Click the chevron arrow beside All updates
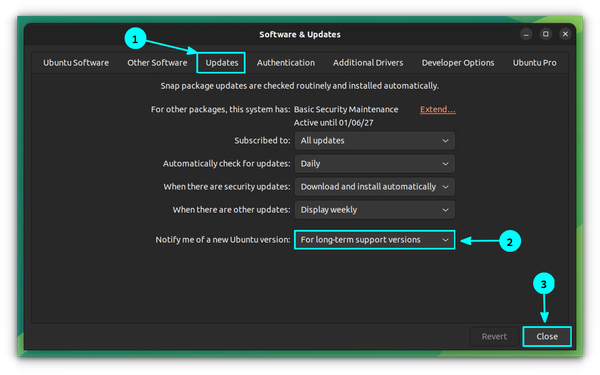 [445, 141]
